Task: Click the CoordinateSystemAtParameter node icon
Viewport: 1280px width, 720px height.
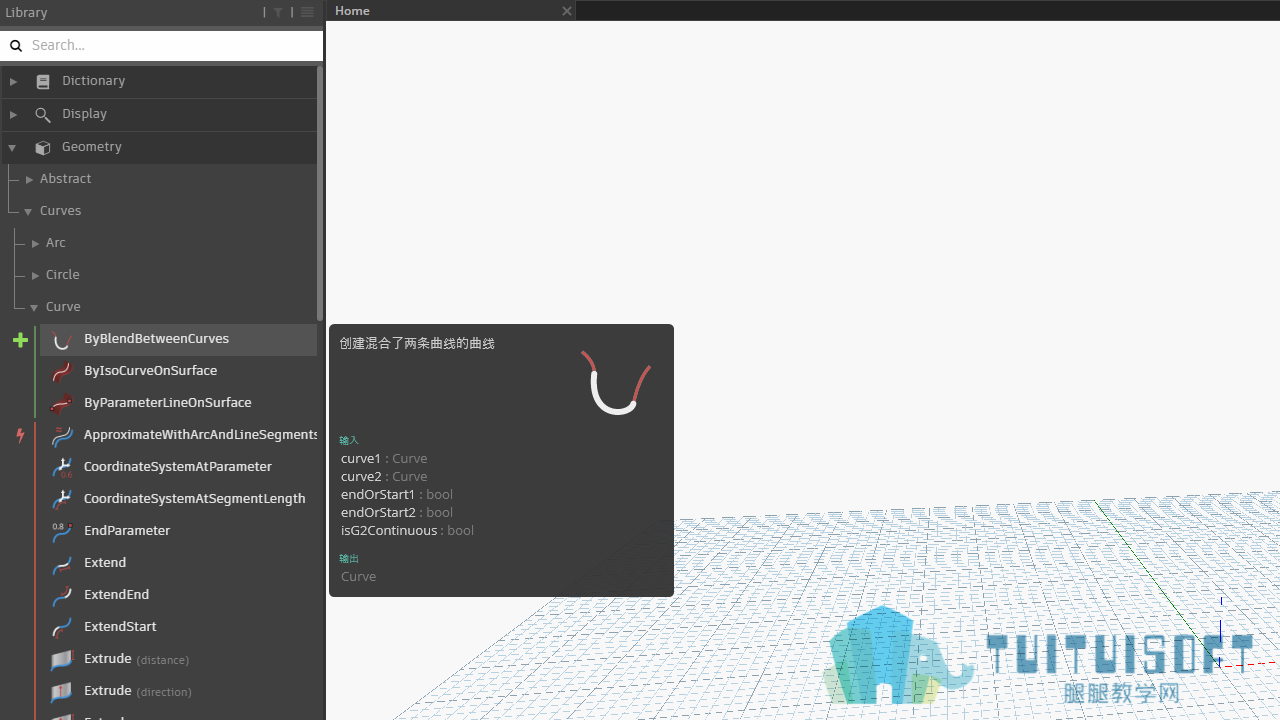Action: [x=62, y=468]
